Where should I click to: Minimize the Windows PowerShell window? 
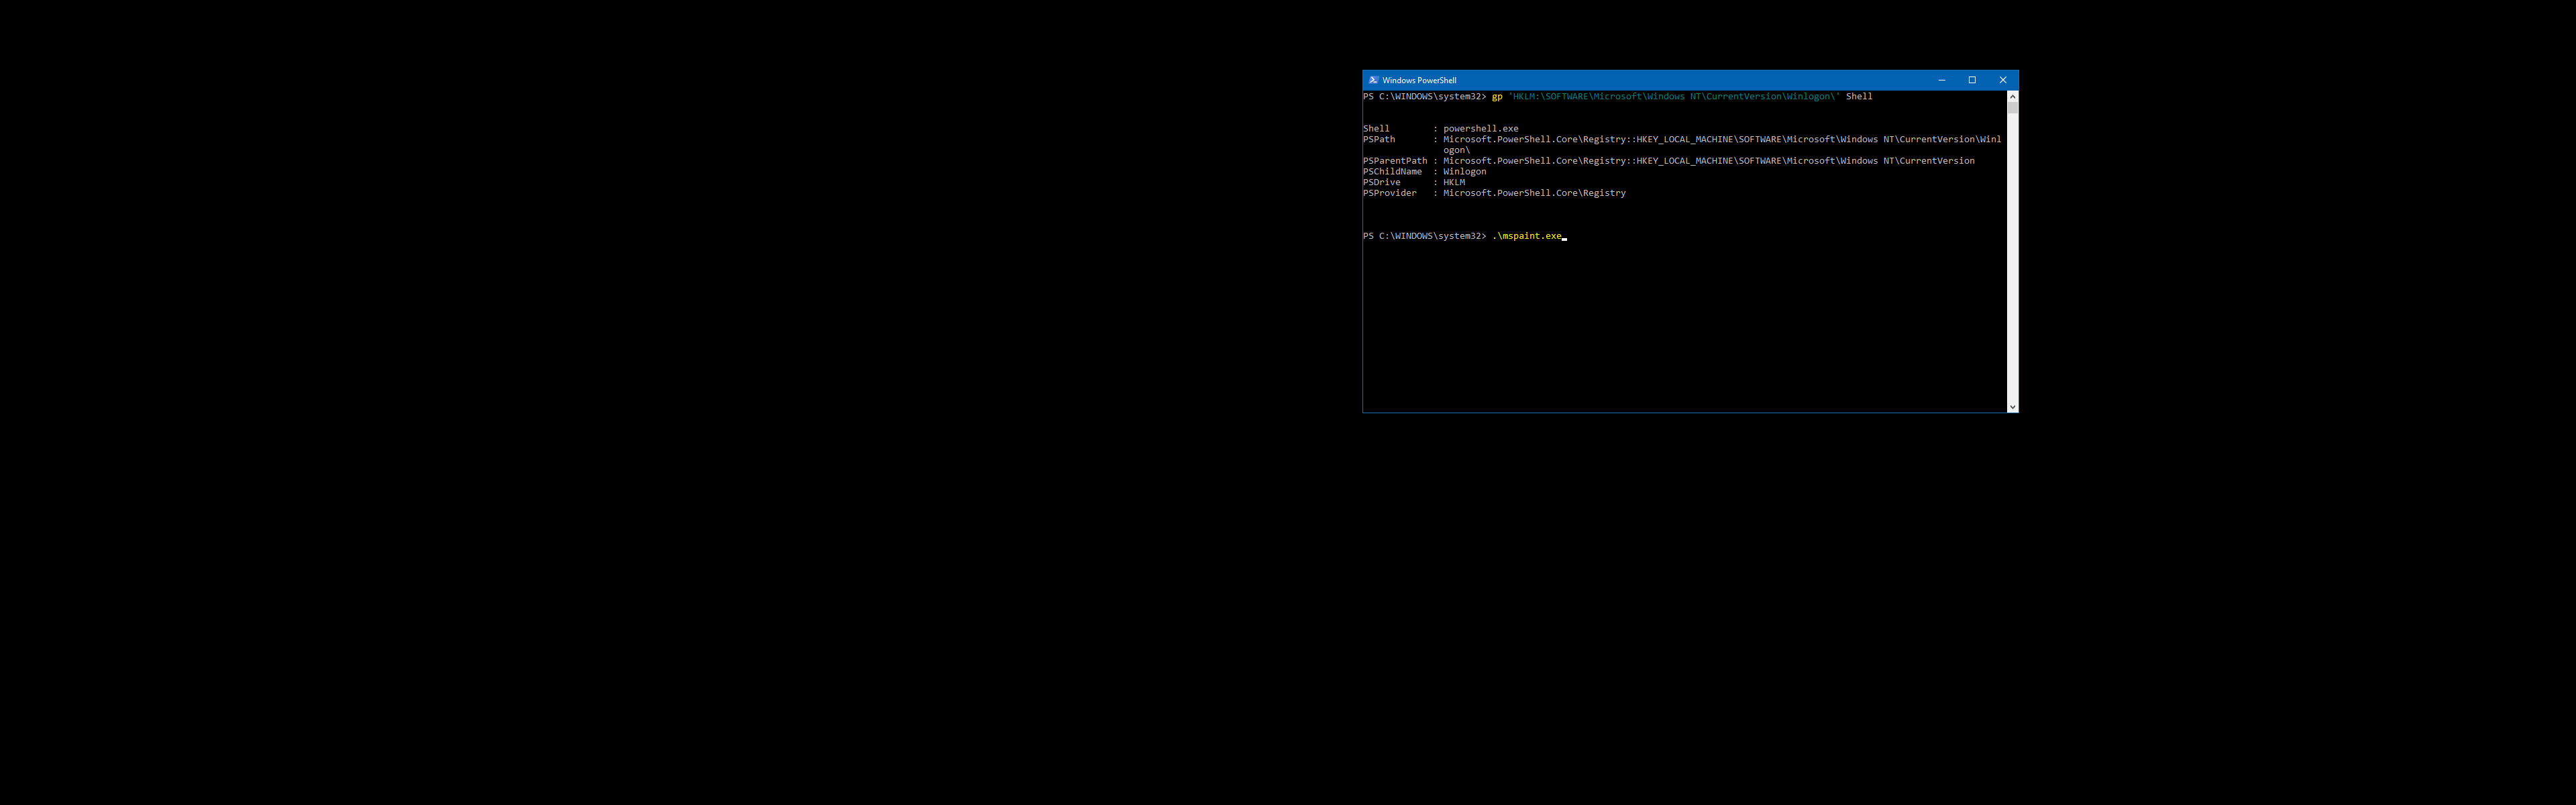click(x=1941, y=80)
